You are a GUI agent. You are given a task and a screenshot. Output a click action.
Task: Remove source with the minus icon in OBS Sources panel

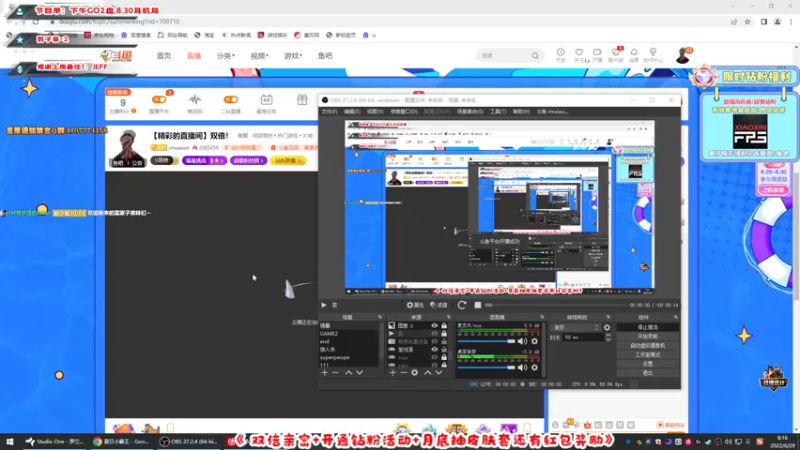[x=403, y=373]
